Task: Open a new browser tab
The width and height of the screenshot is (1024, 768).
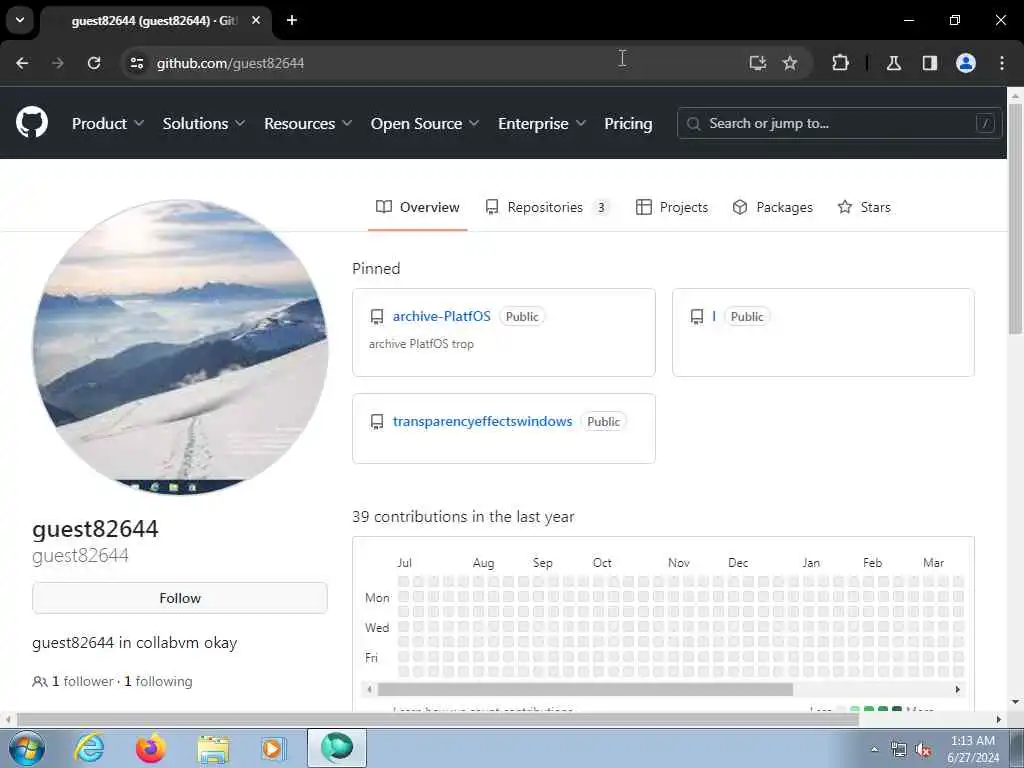Action: click(x=292, y=20)
